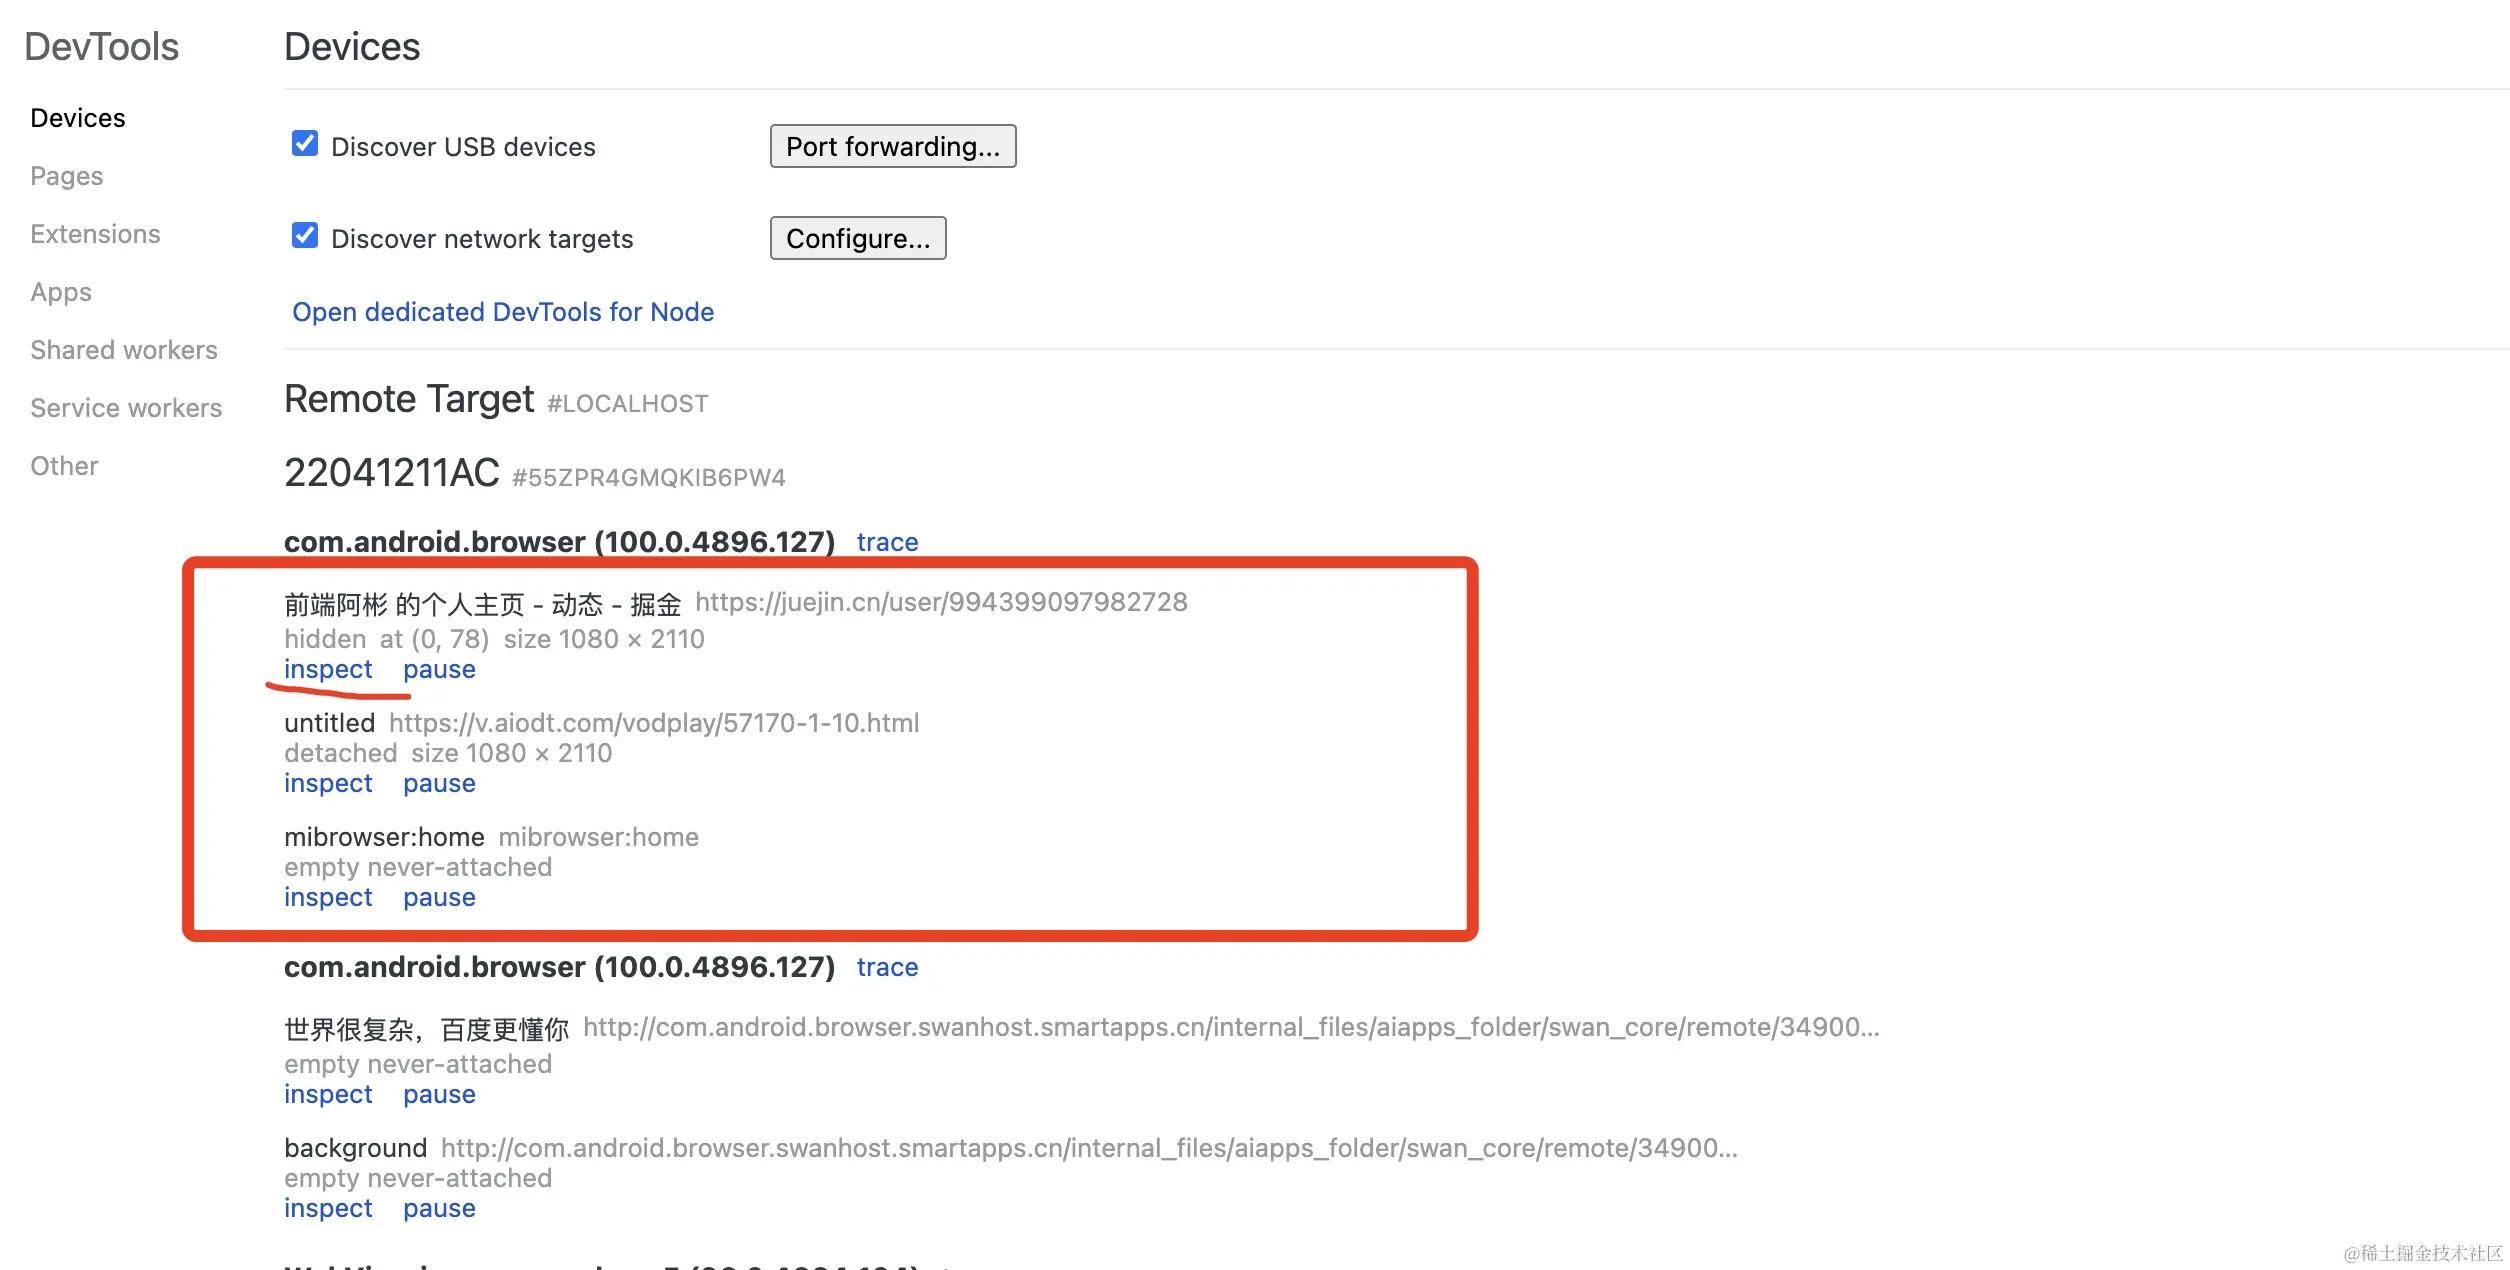
Task: Inspect the juejin.cn user page
Action: [x=328, y=669]
